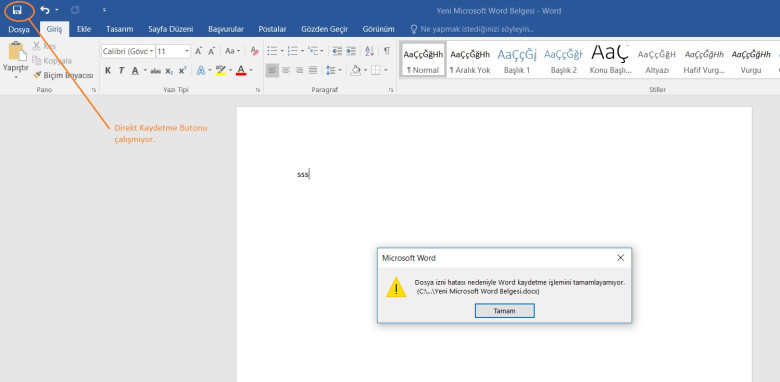Click the Undo arrow icon
Viewport: 780px width, 382px height.
45,10
